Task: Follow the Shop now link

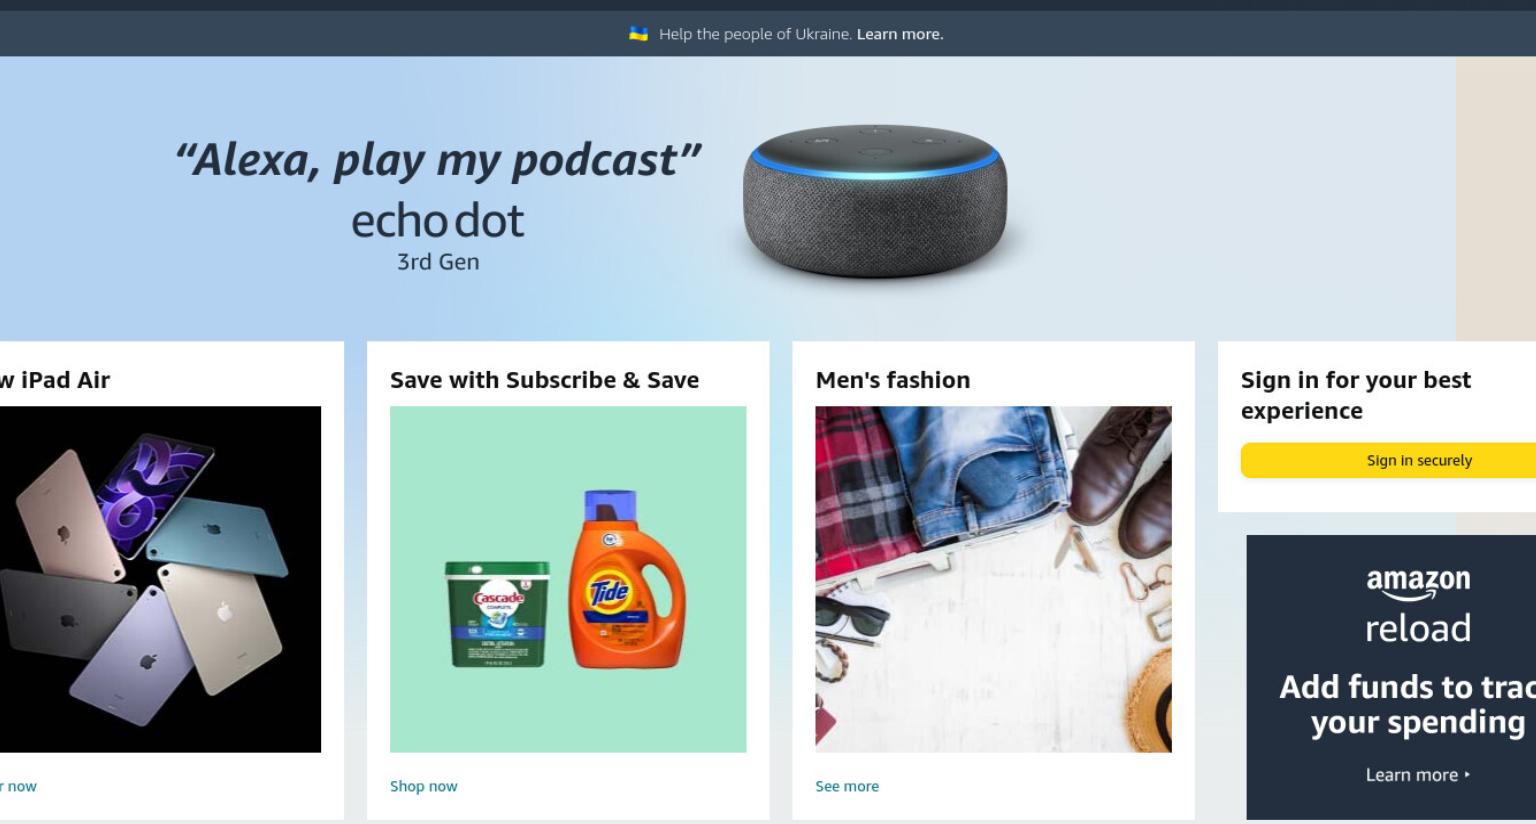Action: tap(423, 786)
